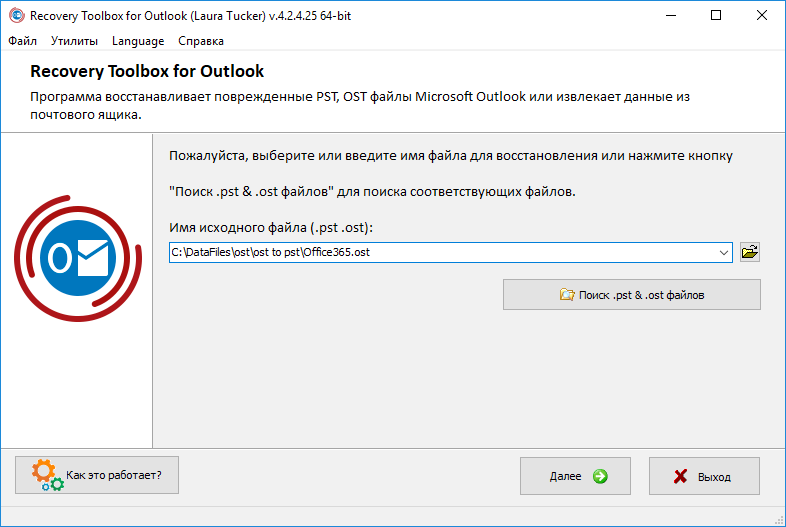Viewport: 786px width, 527px height.
Task: Close the Recovery Toolbox window
Action: pos(762,16)
